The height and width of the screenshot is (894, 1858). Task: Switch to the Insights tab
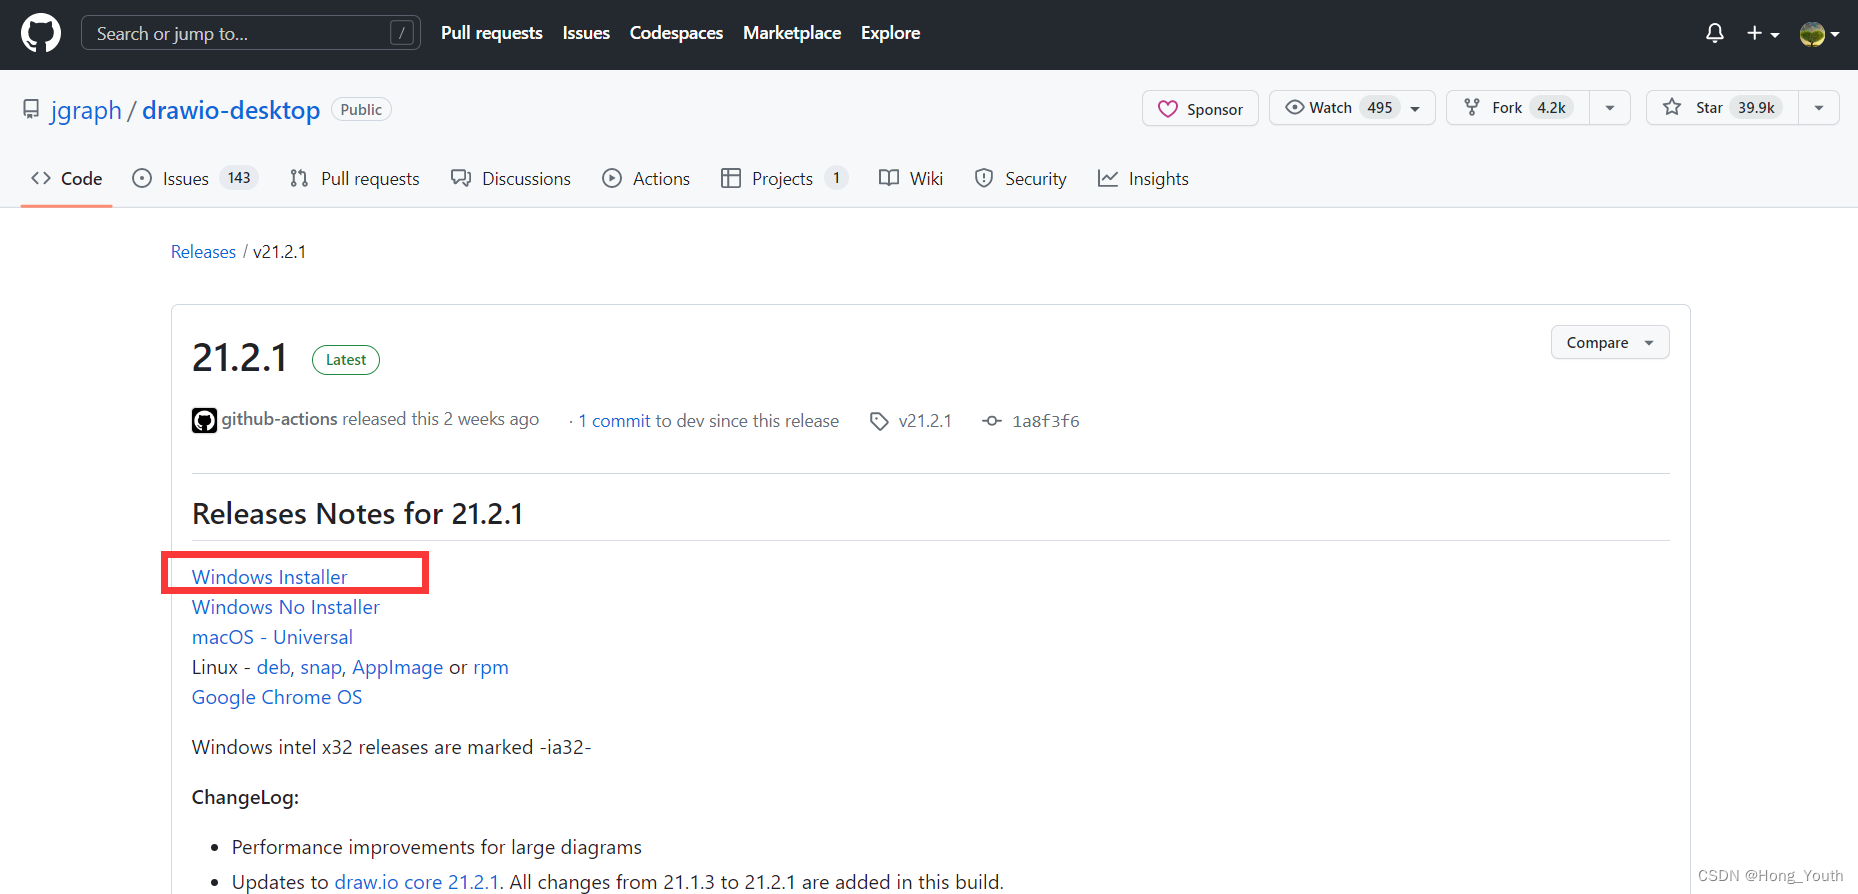(1143, 178)
